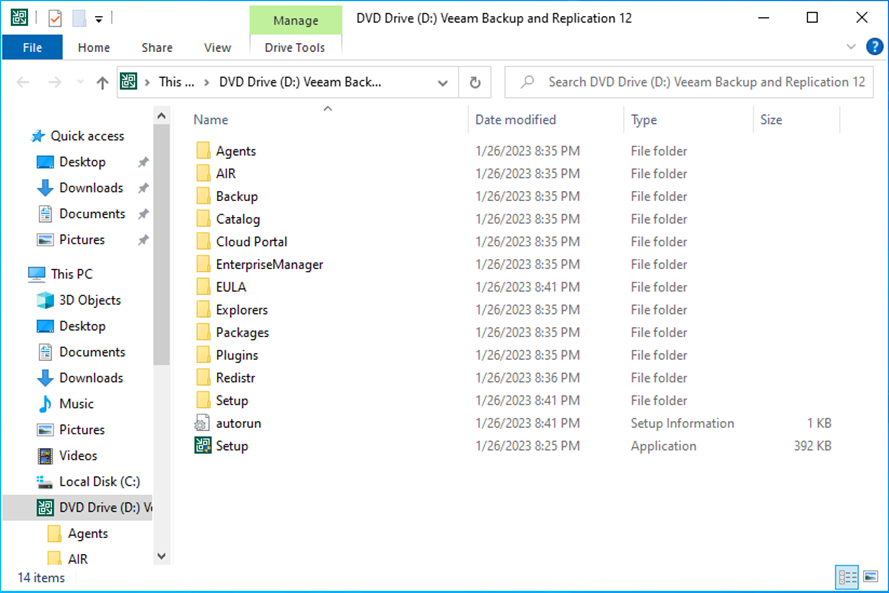Screen dimensions: 889x593
Task: Select the Explorers folder
Action: tap(242, 310)
